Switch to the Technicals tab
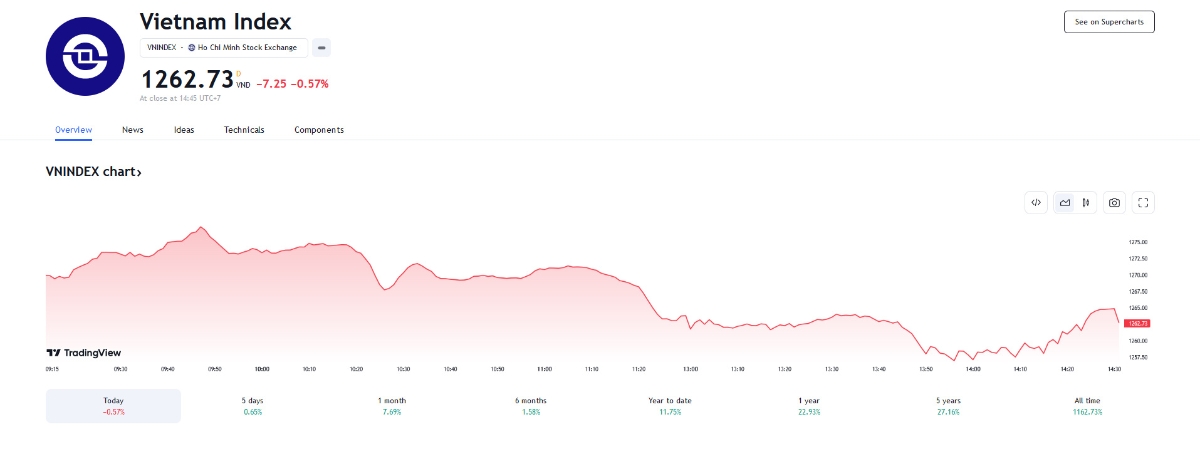 pos(244,130)
